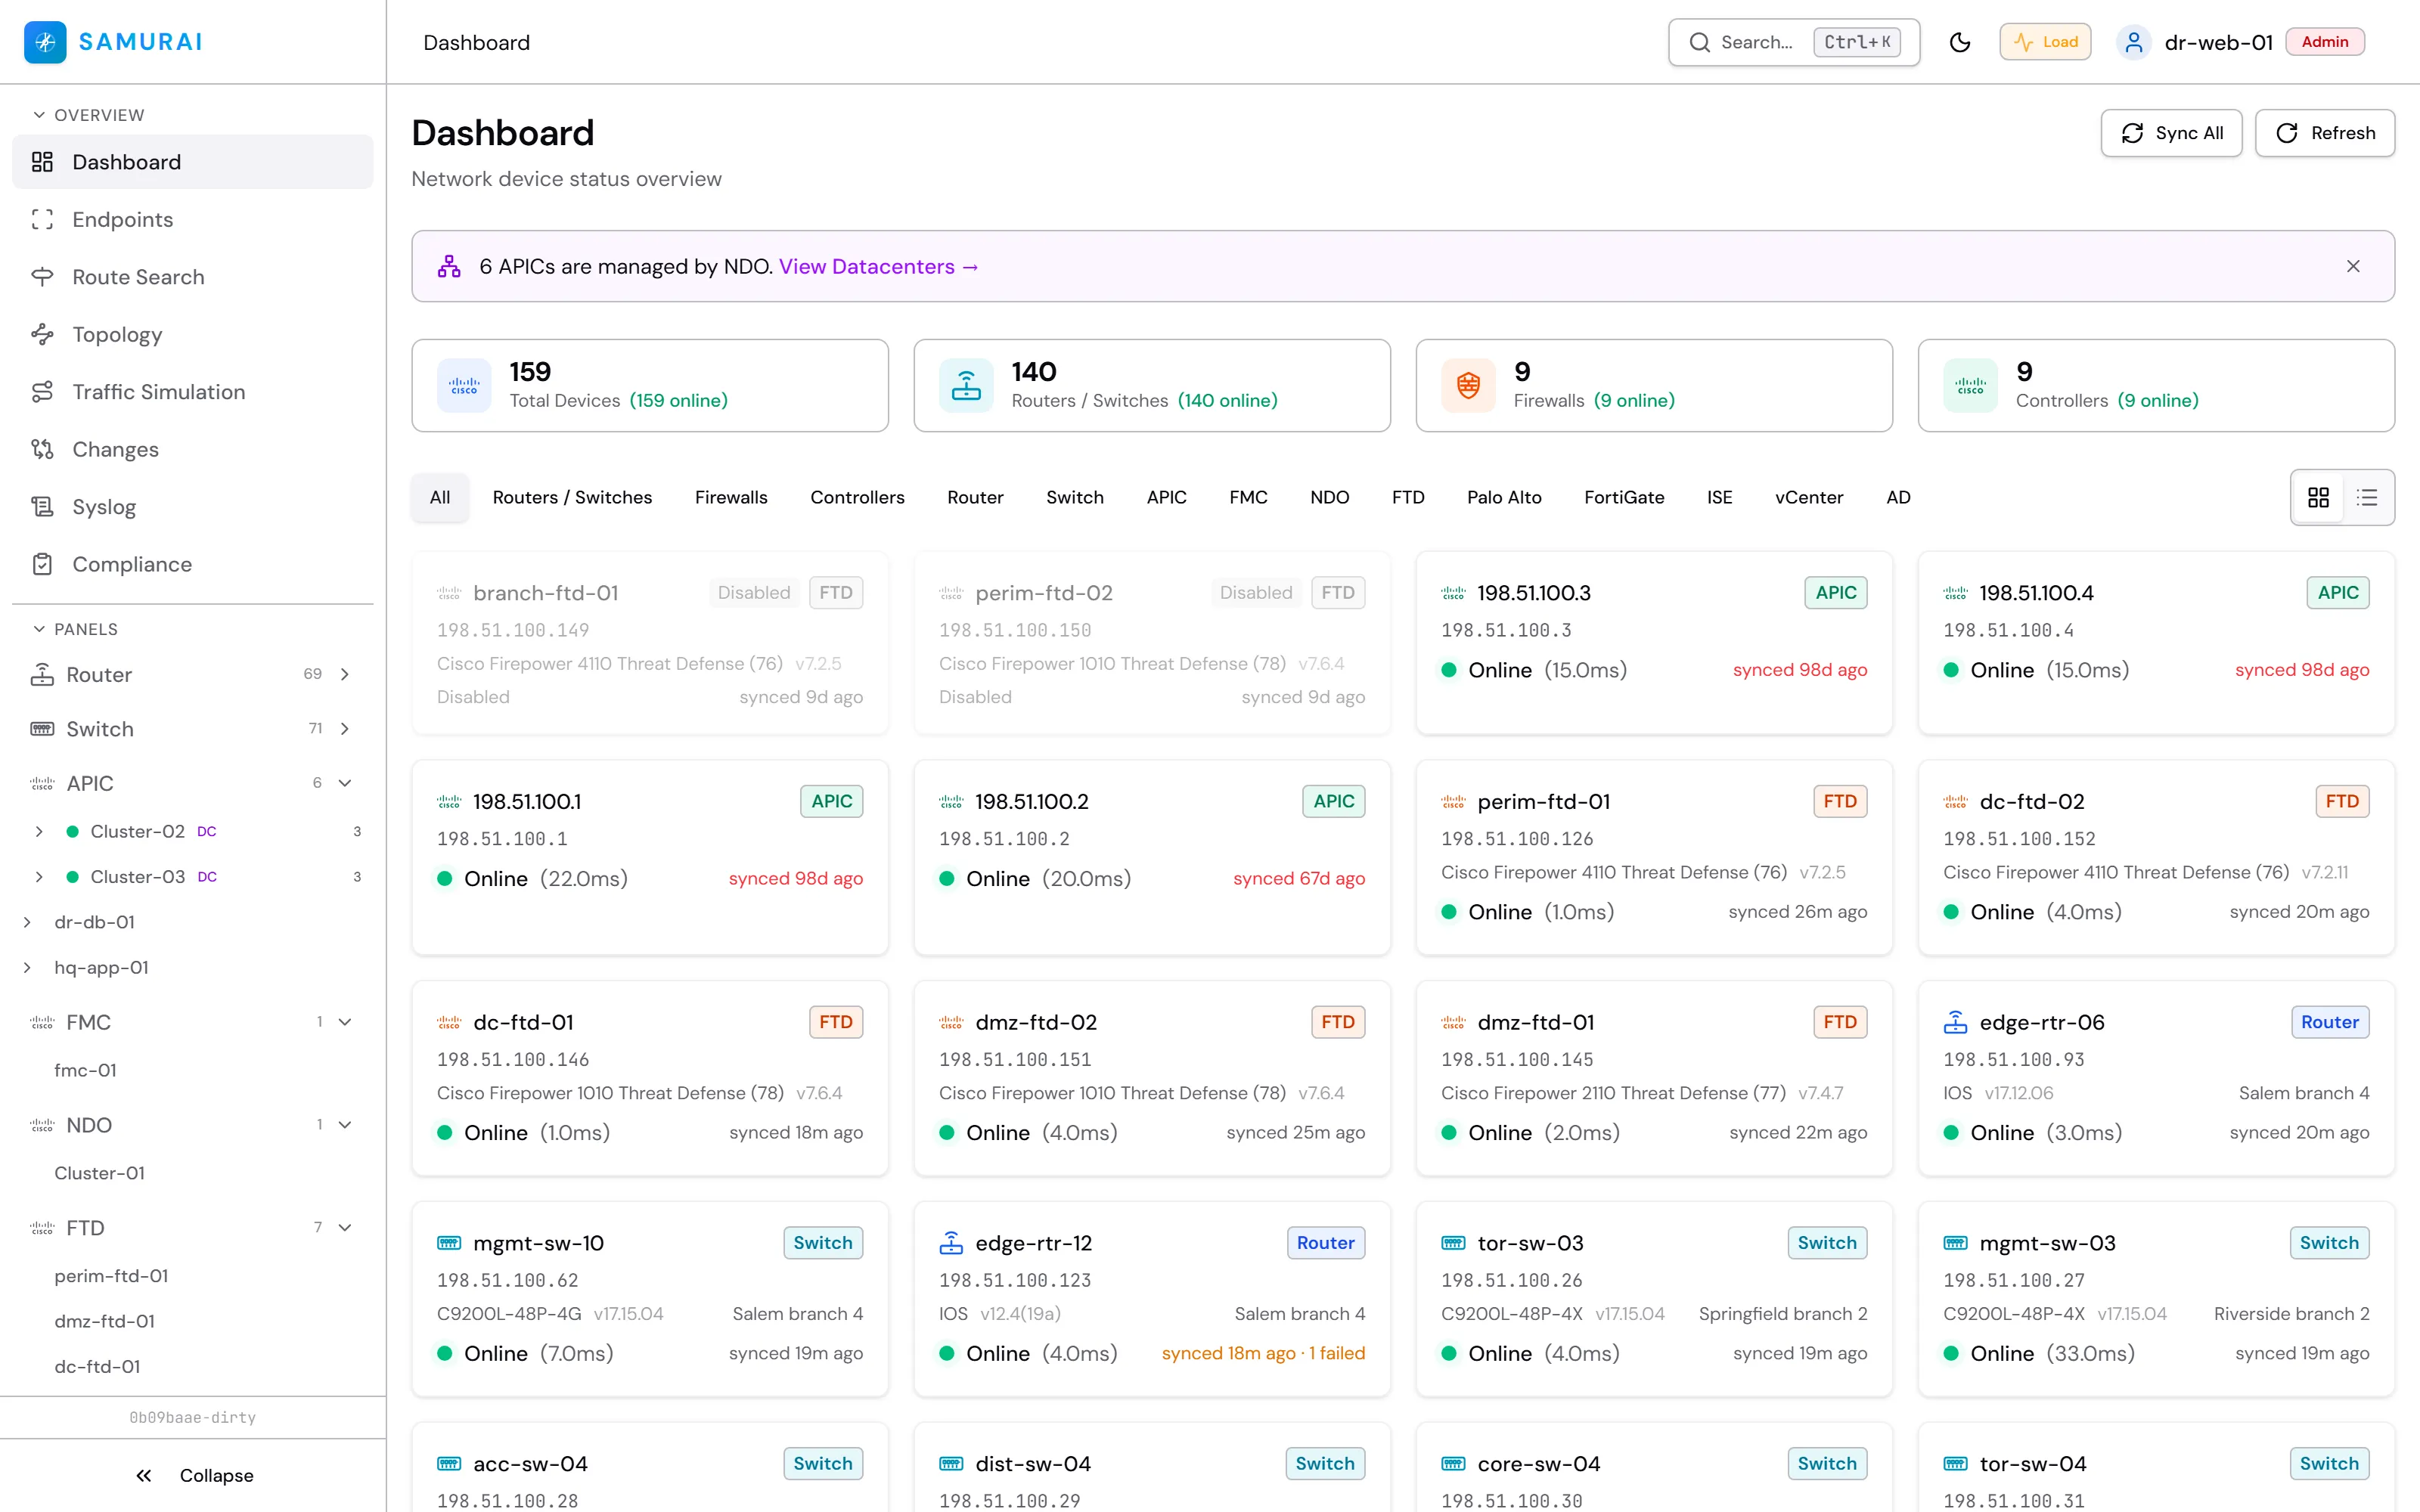Click the Firewalls shield icon
This screenshot has width=2420, height=1512.
click(x=1468, y=385)
